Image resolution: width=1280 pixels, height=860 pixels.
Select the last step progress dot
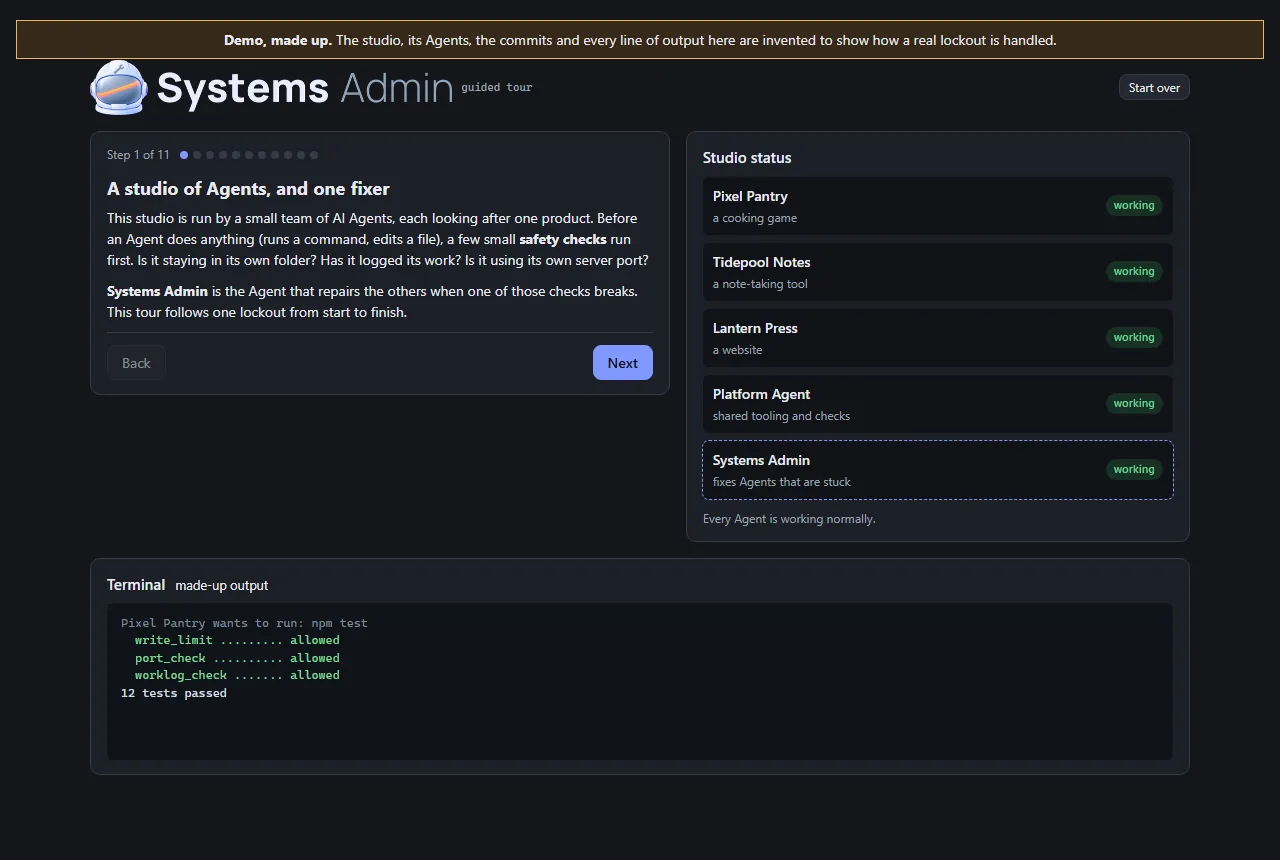(x=314, y=155)
